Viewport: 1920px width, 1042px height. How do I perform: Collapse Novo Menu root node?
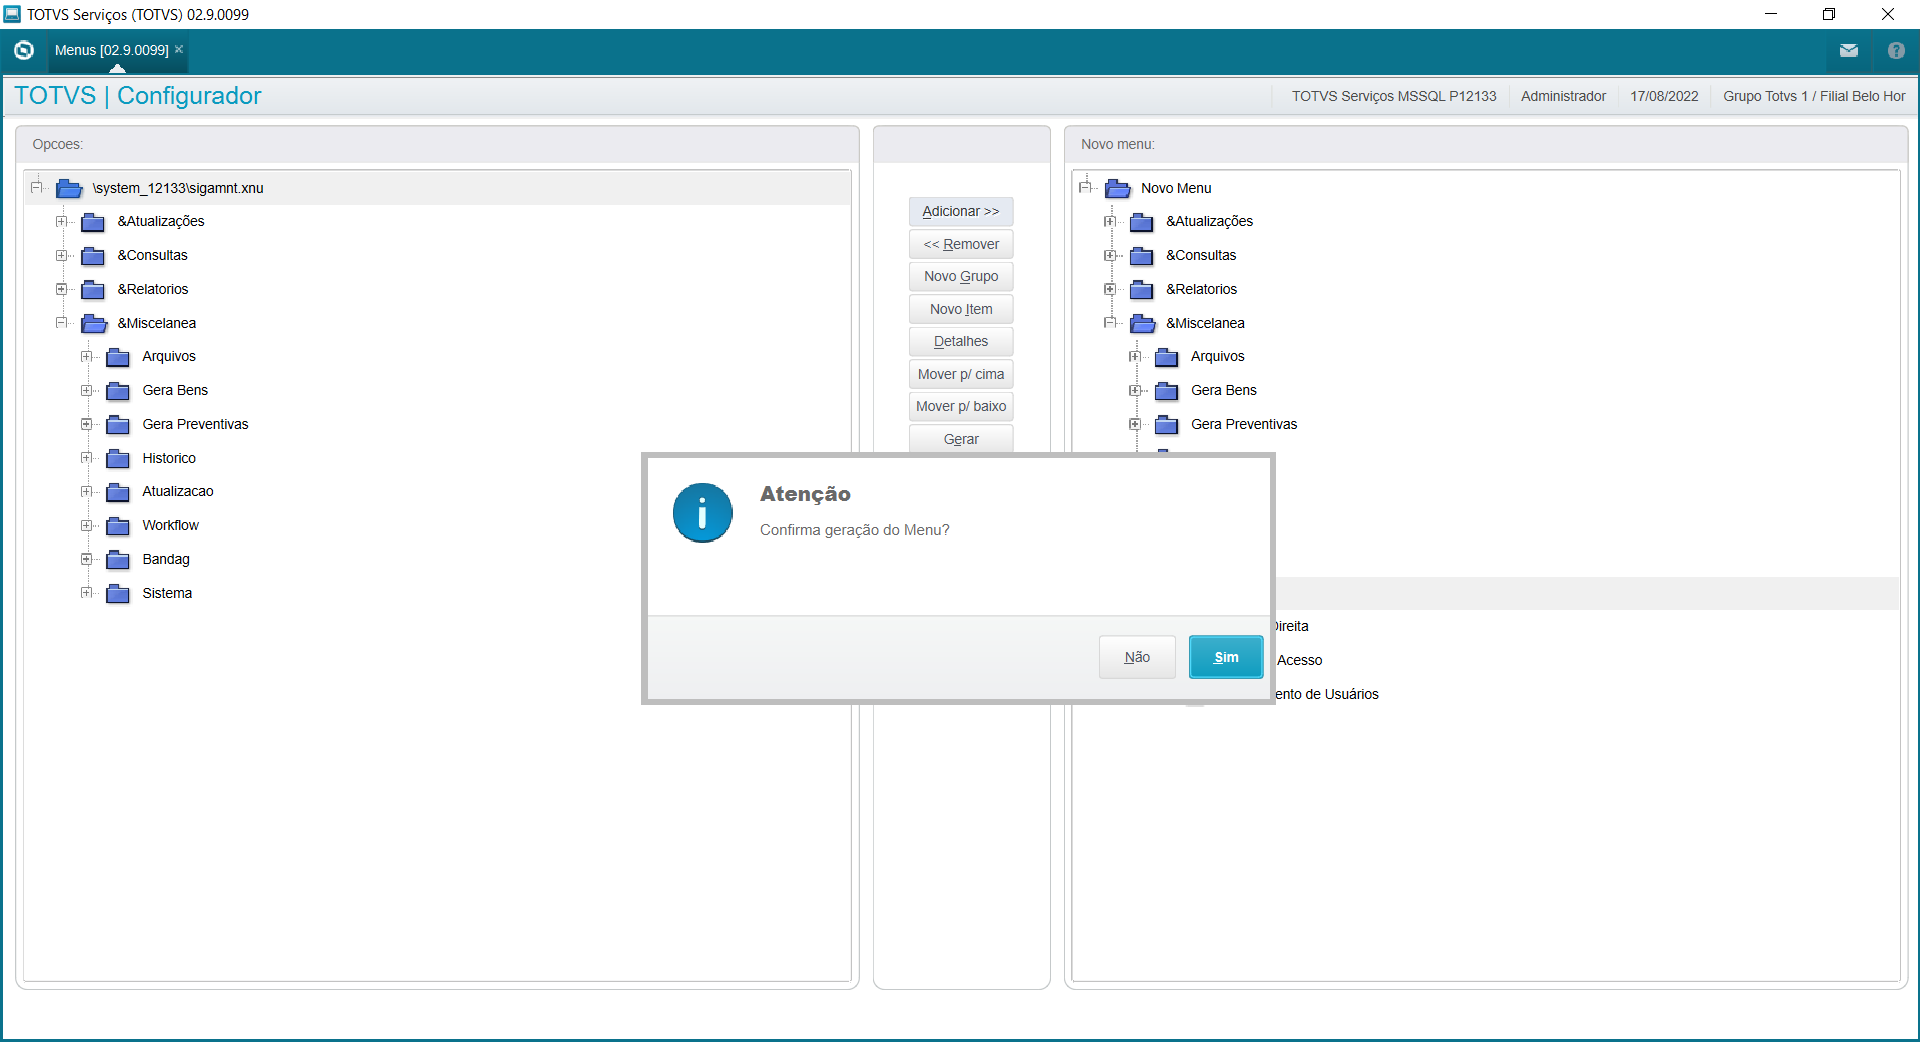[1086, 187]
